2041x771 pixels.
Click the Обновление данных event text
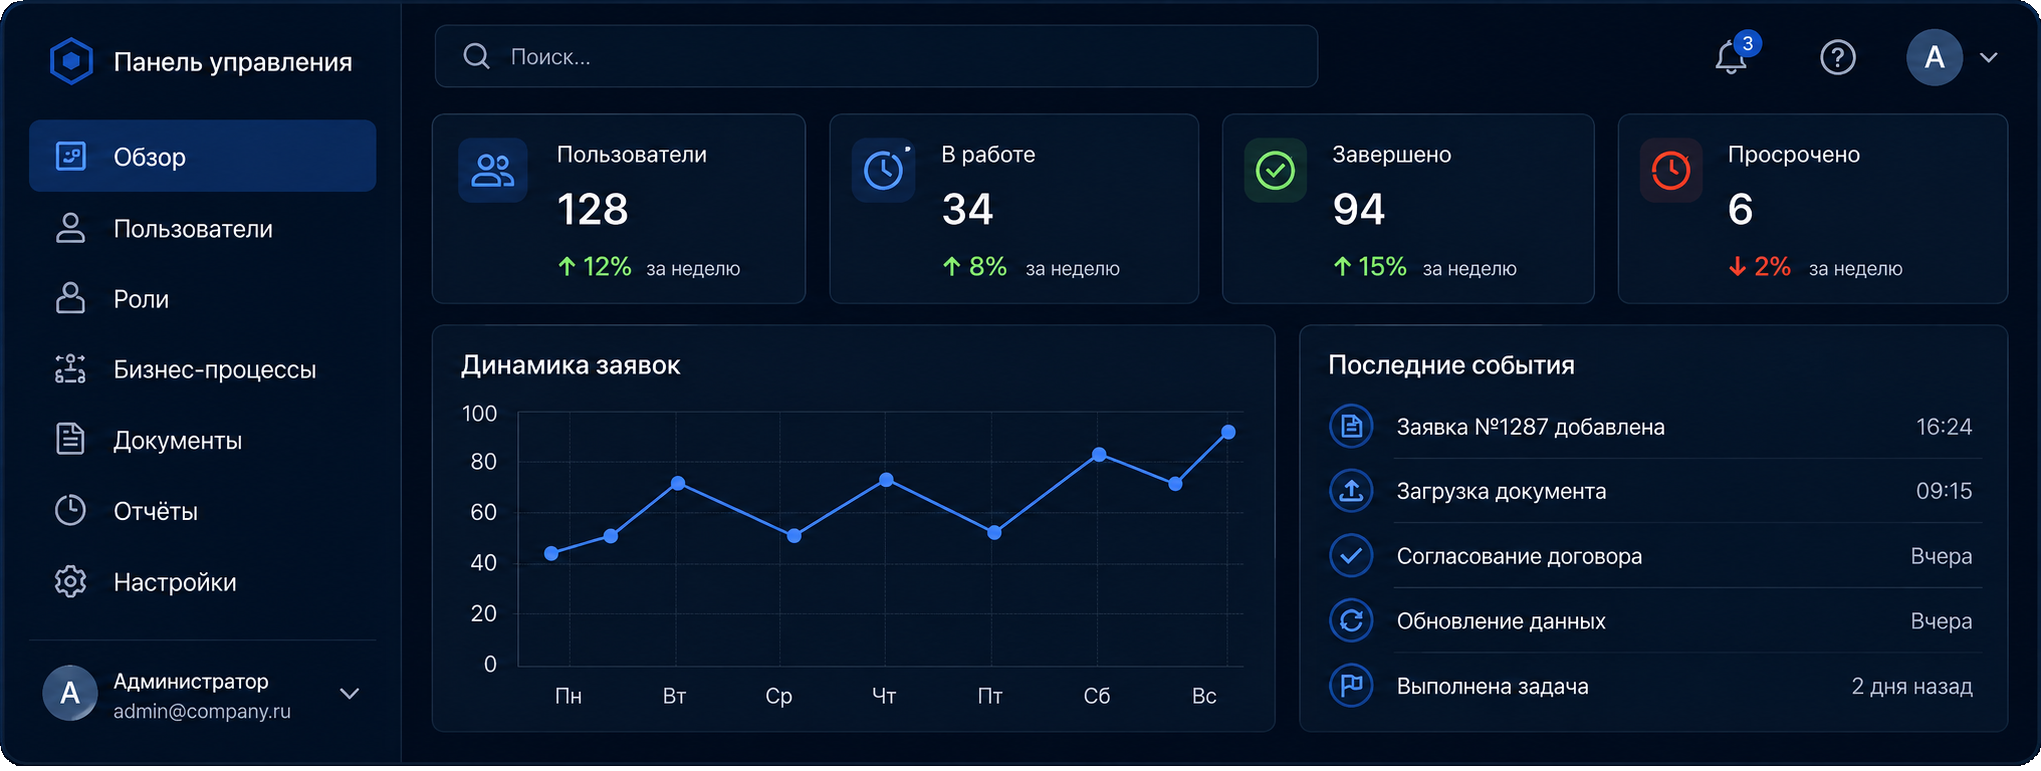tap(1501, 621)
